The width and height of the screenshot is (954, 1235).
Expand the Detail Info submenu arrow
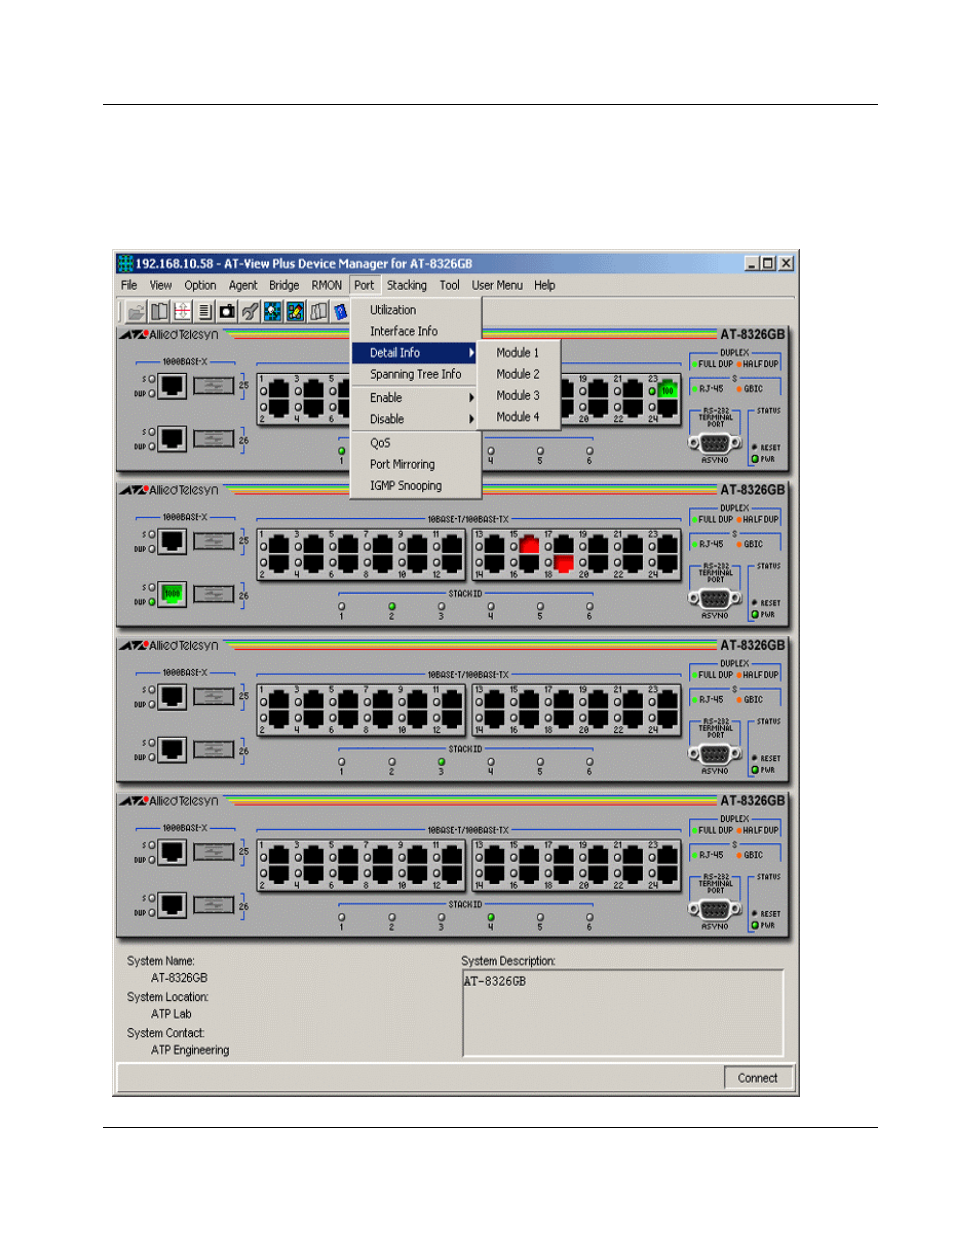click(471, 353)
